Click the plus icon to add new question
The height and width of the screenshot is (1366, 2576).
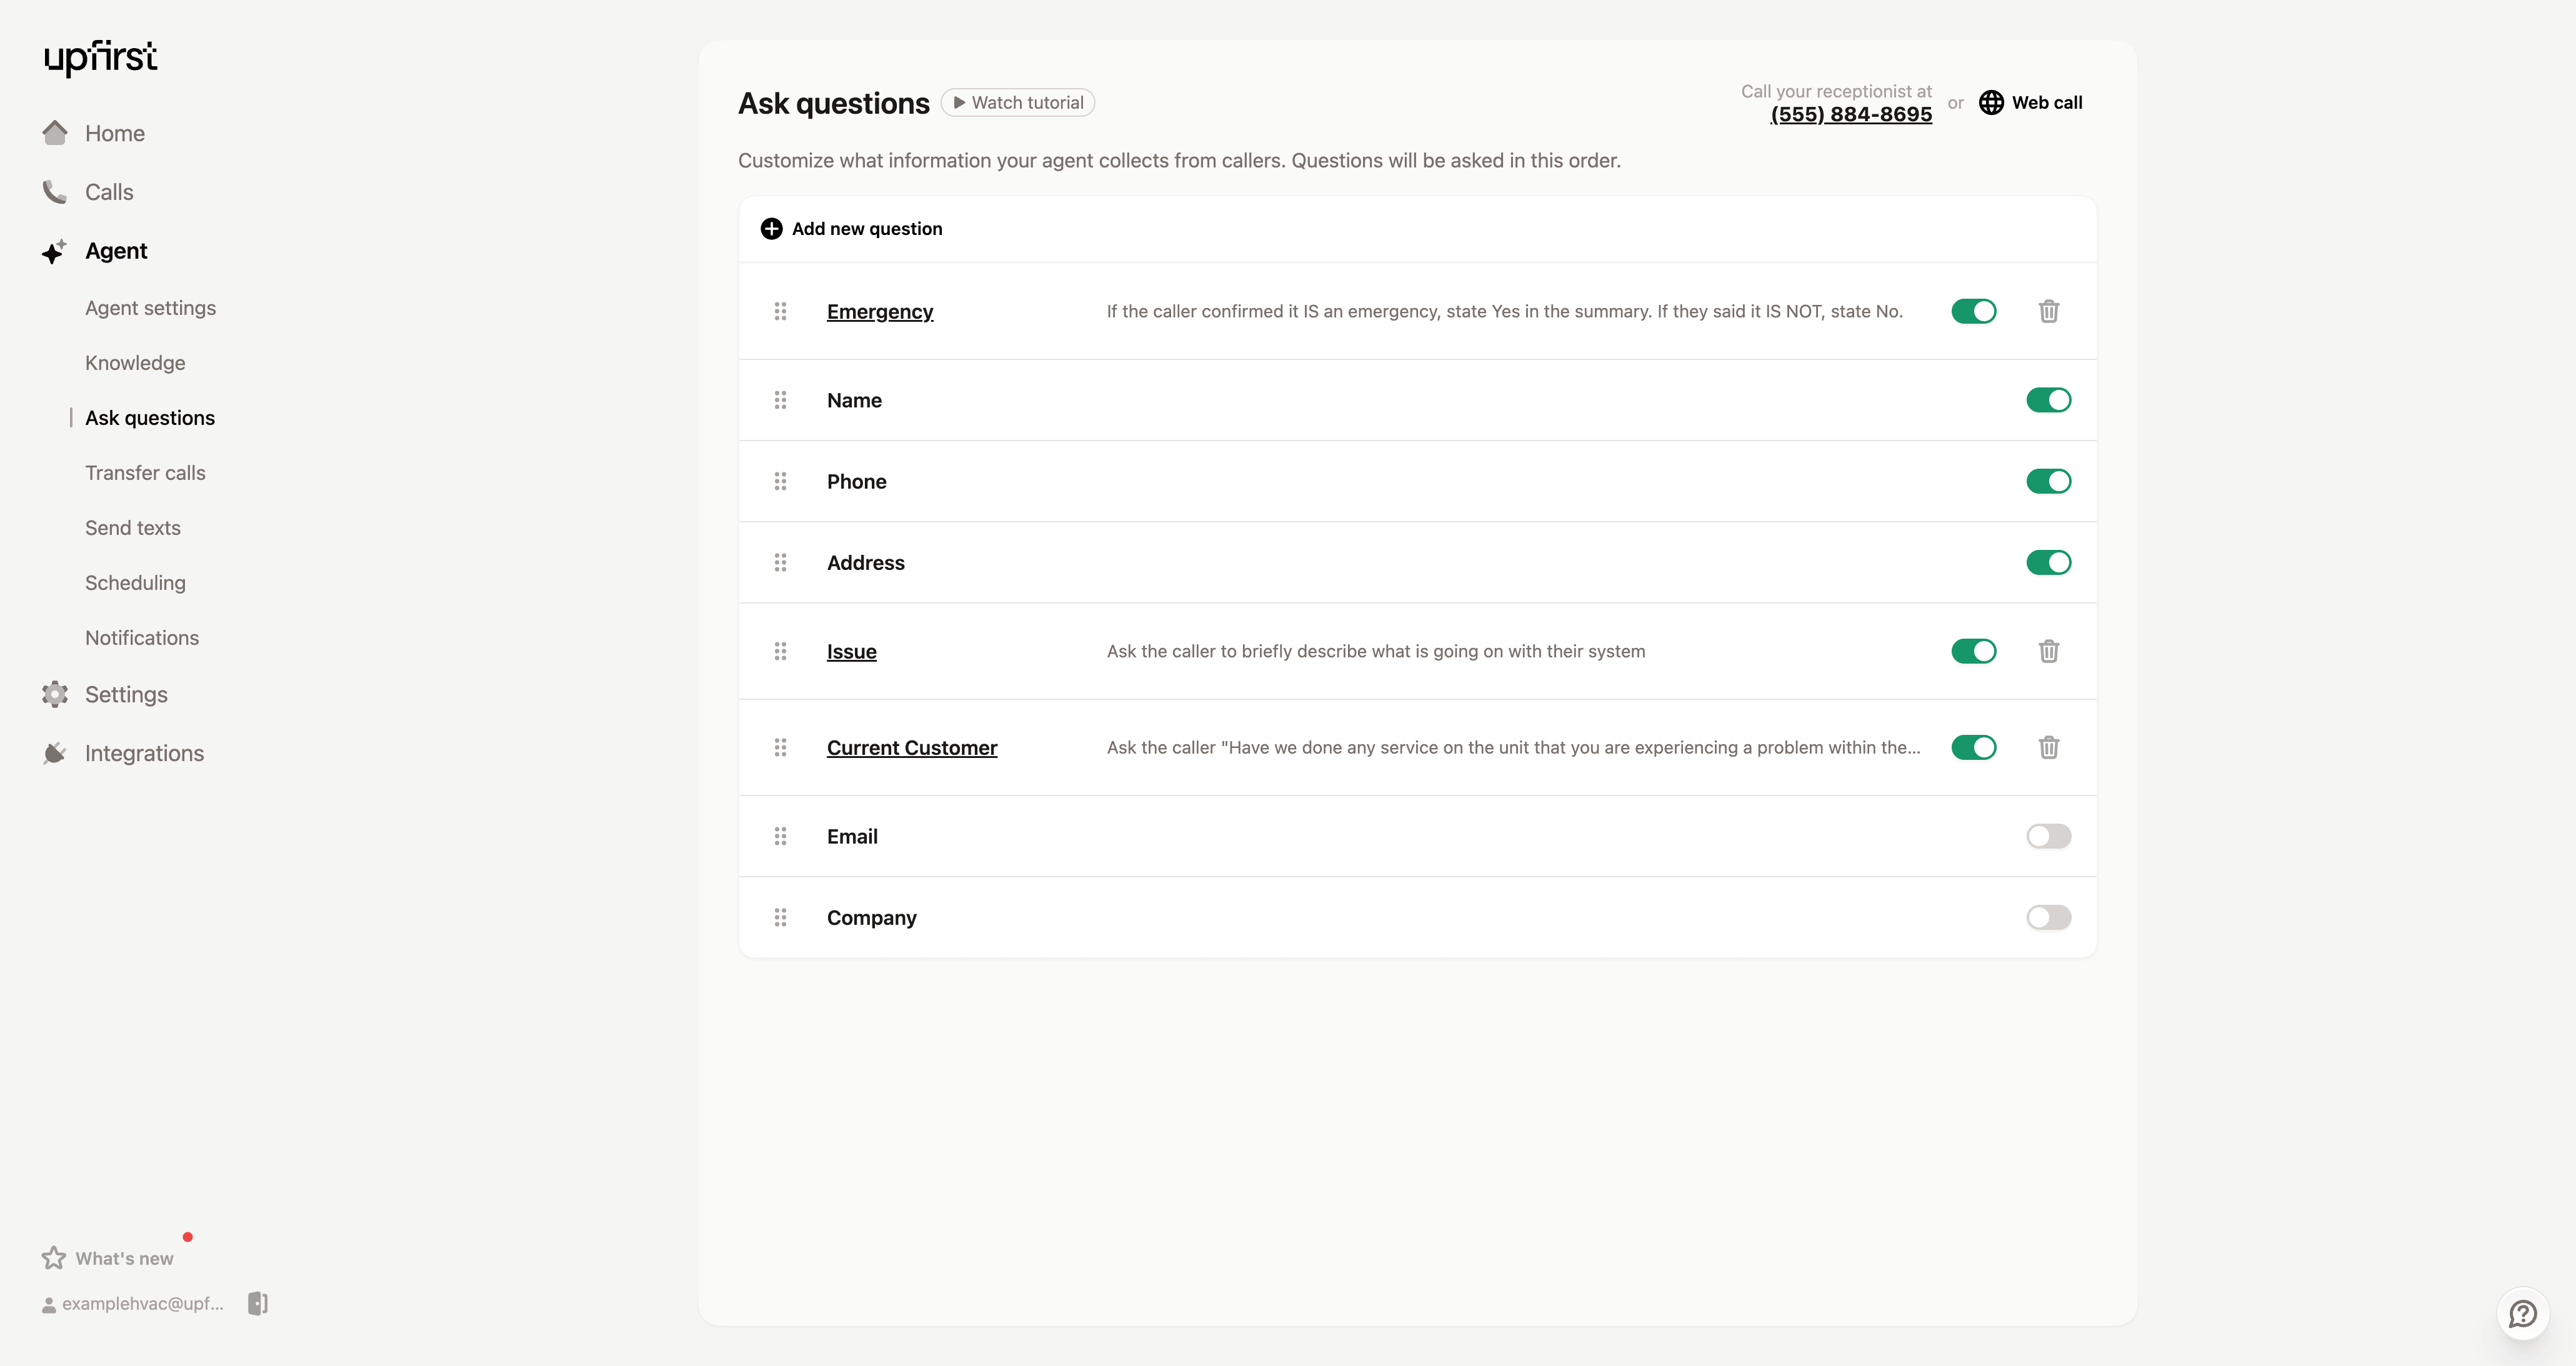pyautogui.click(x=771, y=228)
